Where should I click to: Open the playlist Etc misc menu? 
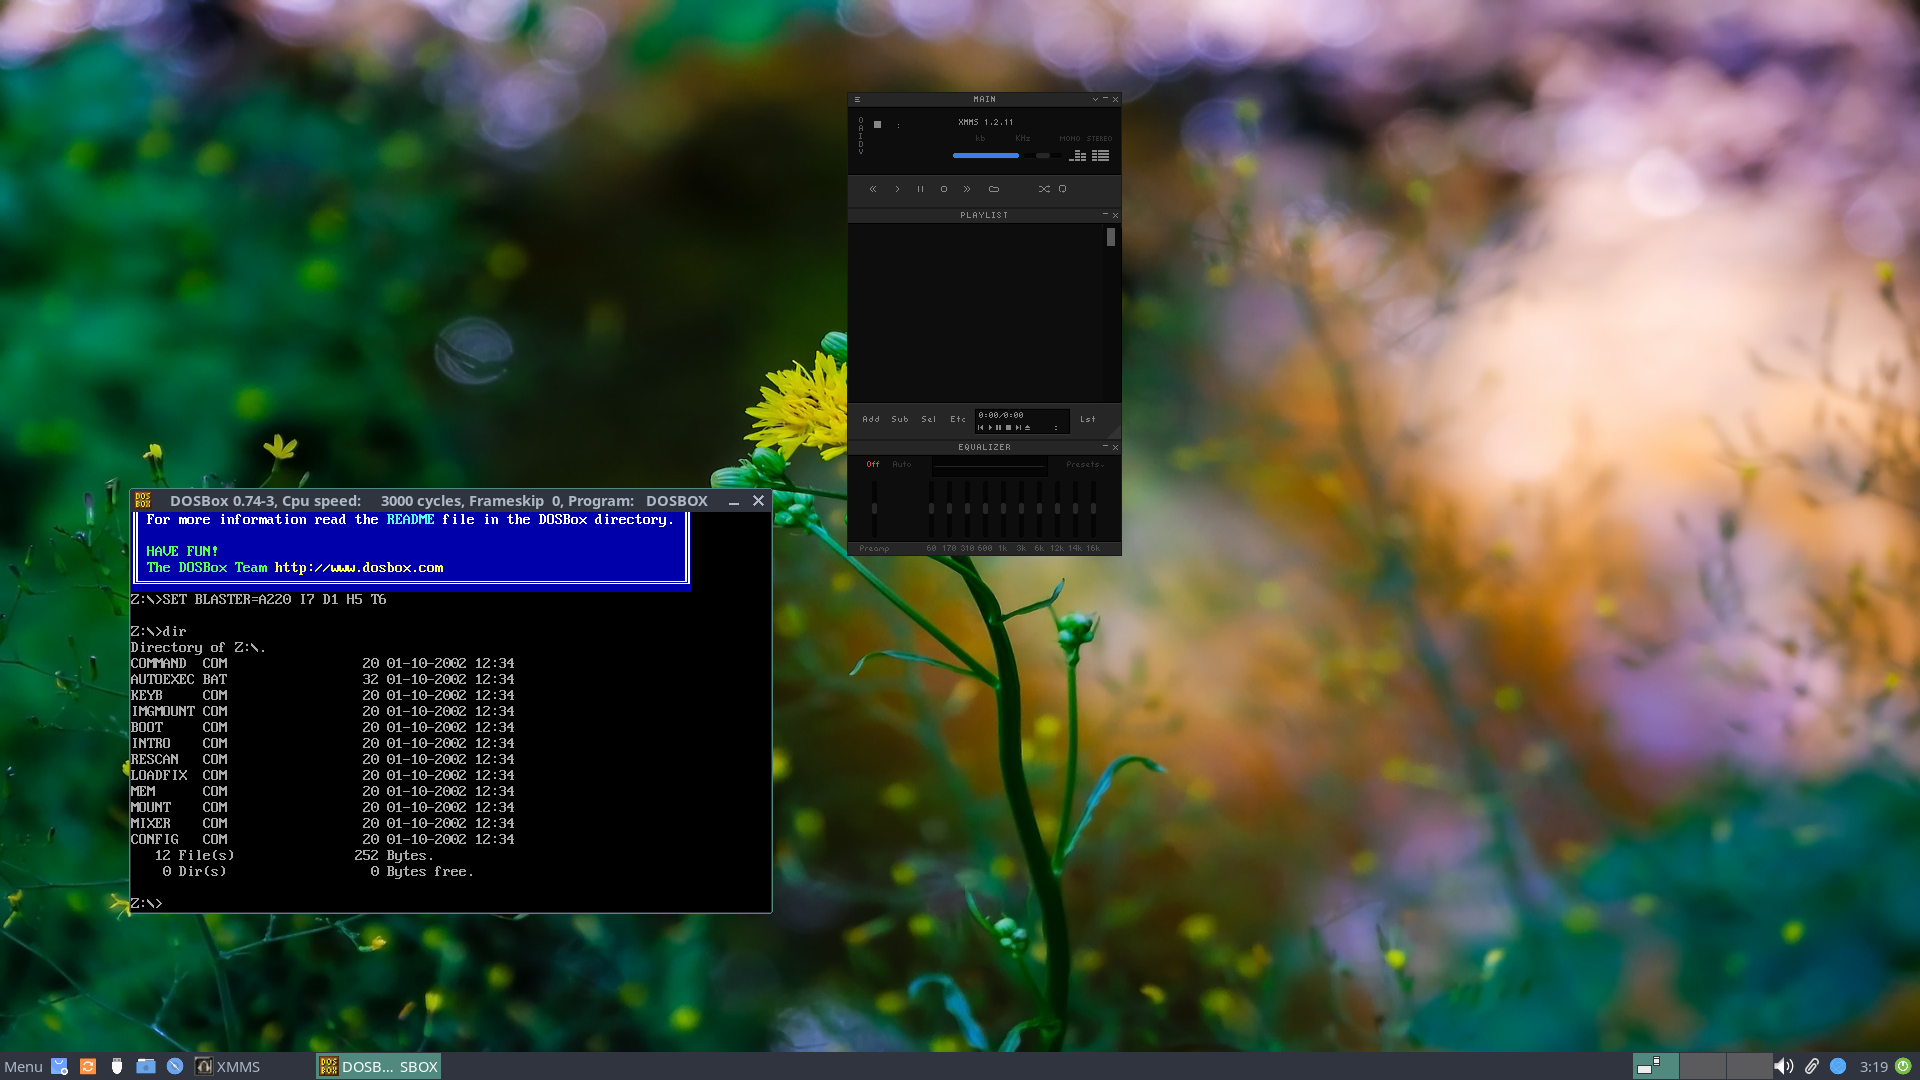click(958, 419)
